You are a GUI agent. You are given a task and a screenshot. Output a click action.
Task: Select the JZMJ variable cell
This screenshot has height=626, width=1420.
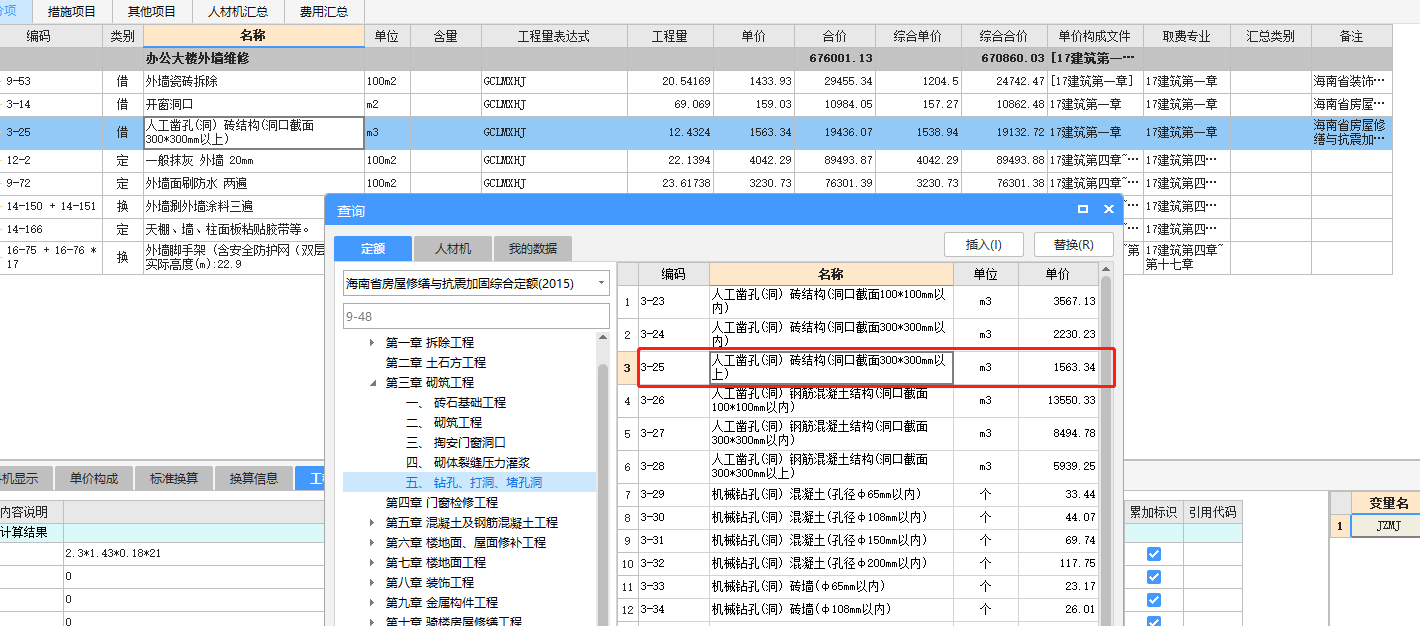point(1385,526)
